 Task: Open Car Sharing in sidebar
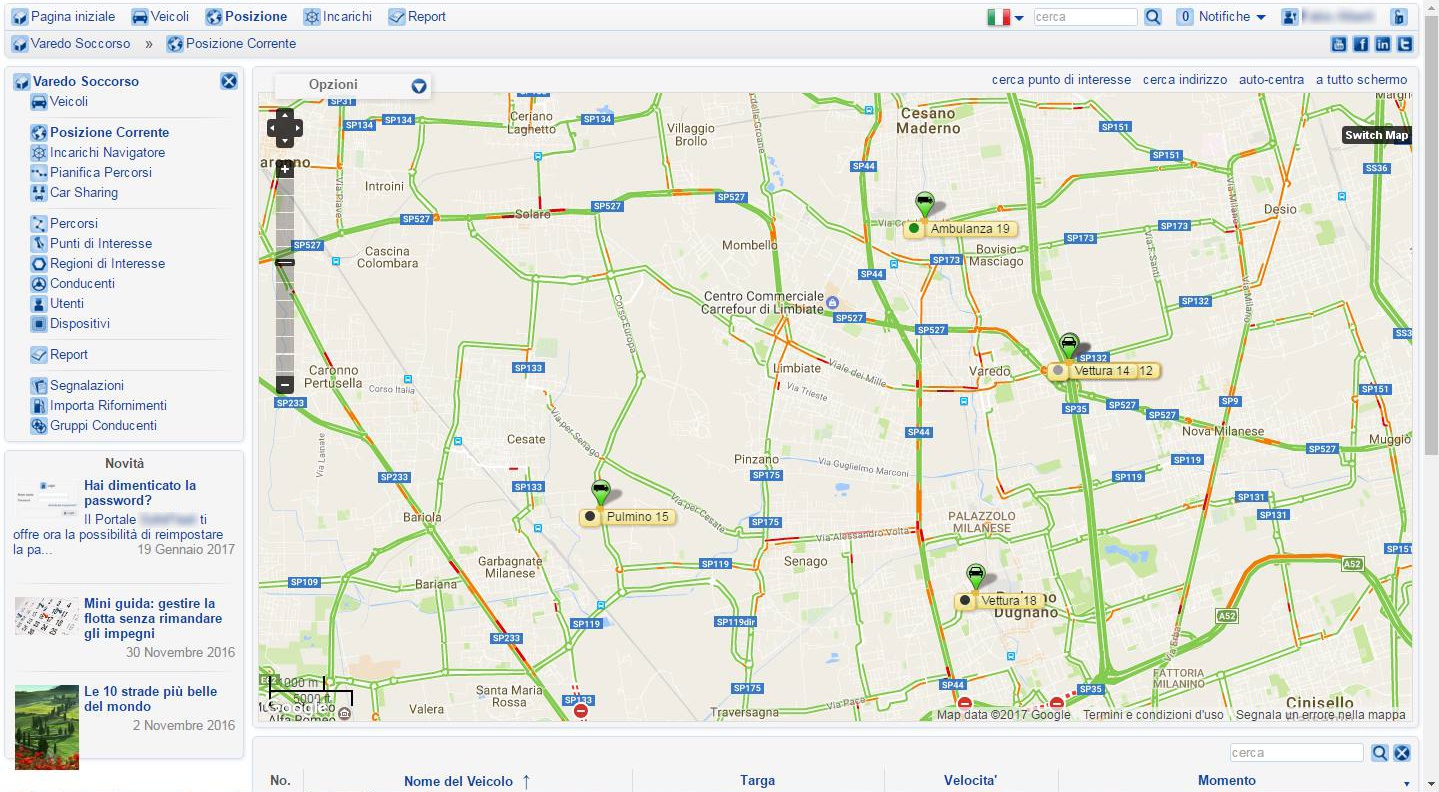pyautogui.click(x=74, y=193)
